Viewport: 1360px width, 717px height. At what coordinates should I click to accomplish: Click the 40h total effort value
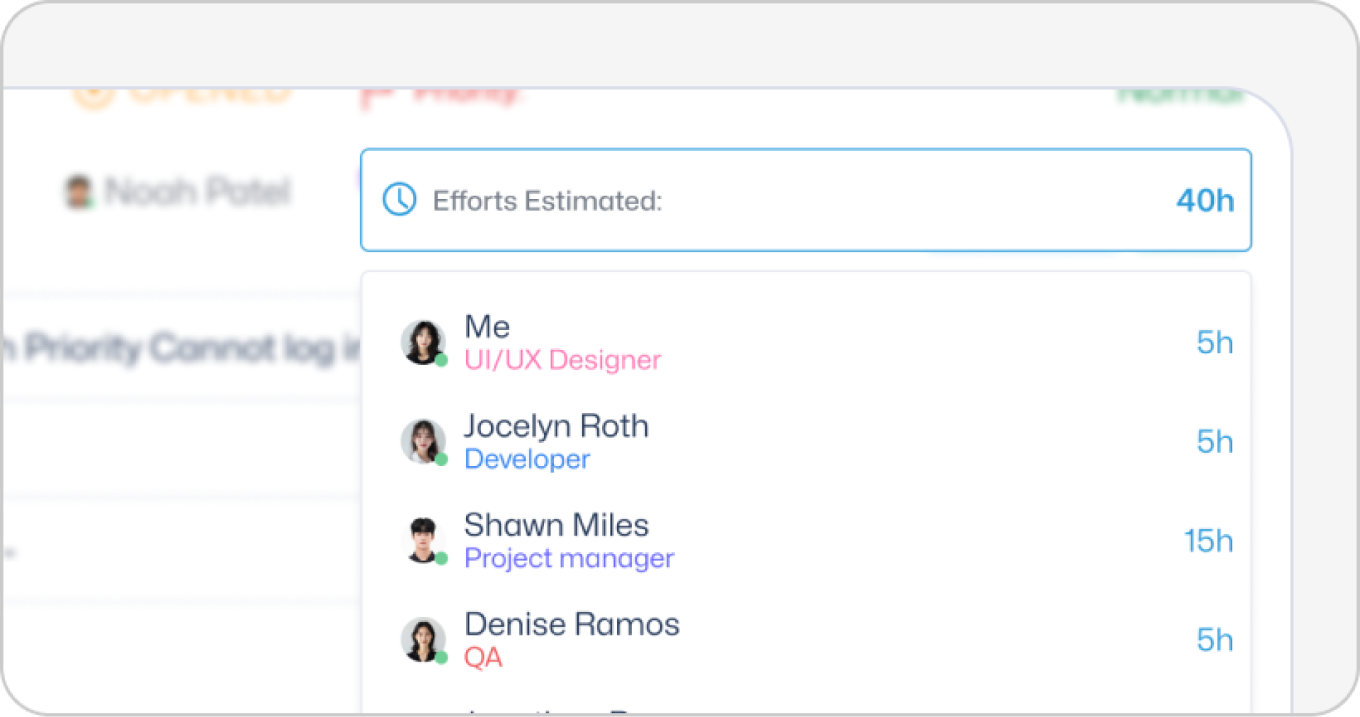(1205, 200)
